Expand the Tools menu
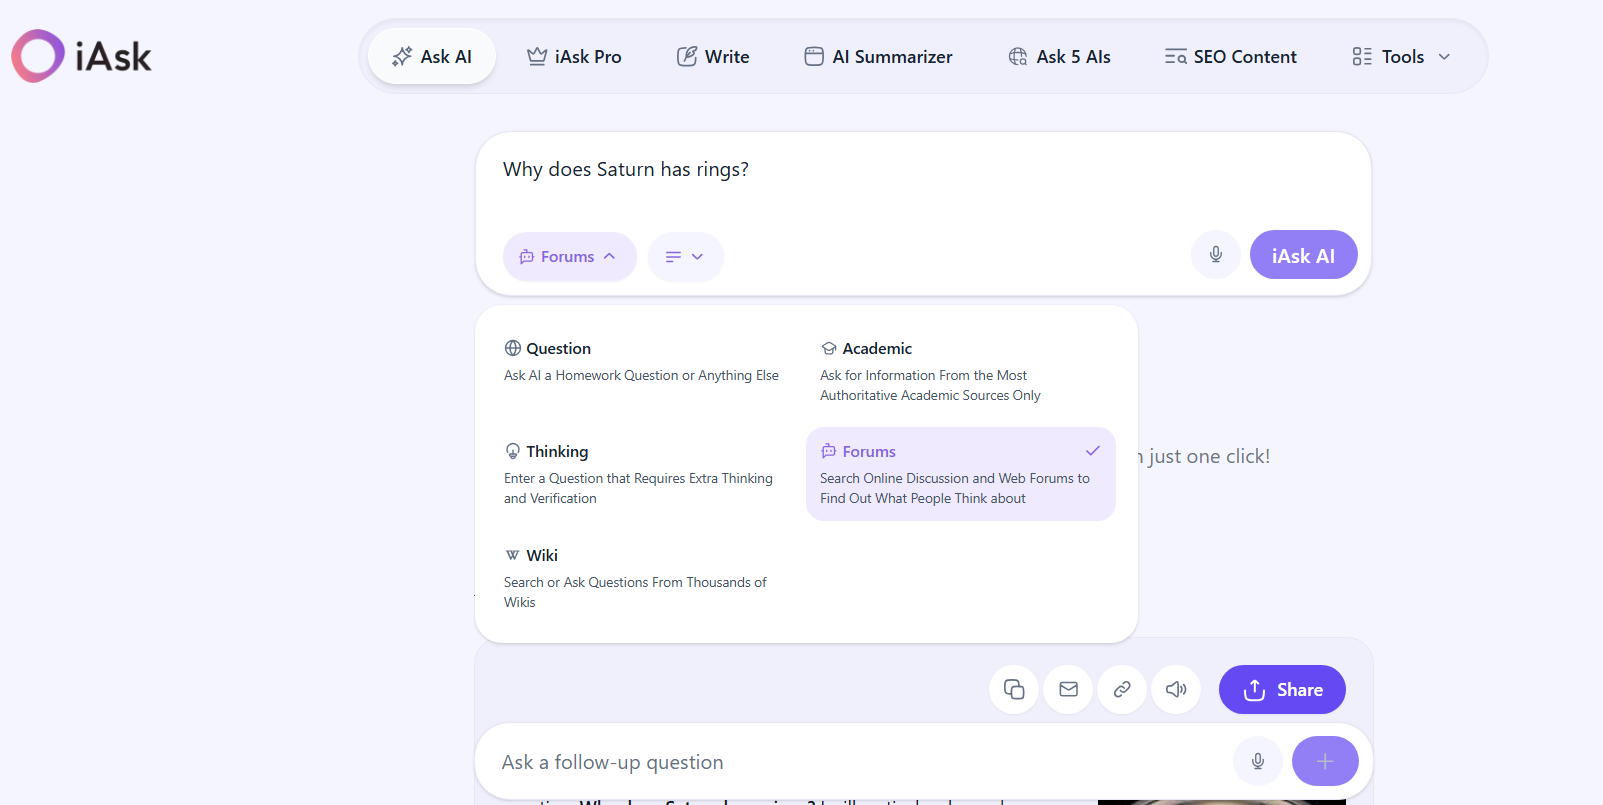1603x805 pixels. [1401, 57]
